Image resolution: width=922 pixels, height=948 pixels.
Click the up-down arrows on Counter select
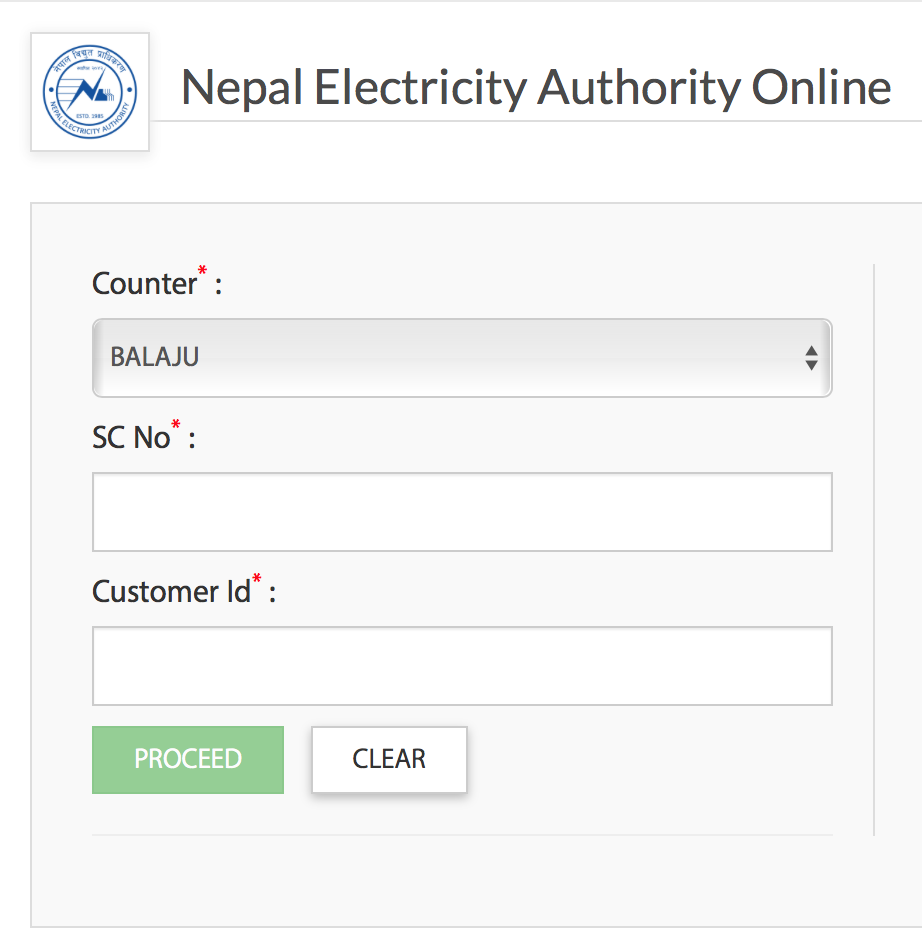coord(811,358)
